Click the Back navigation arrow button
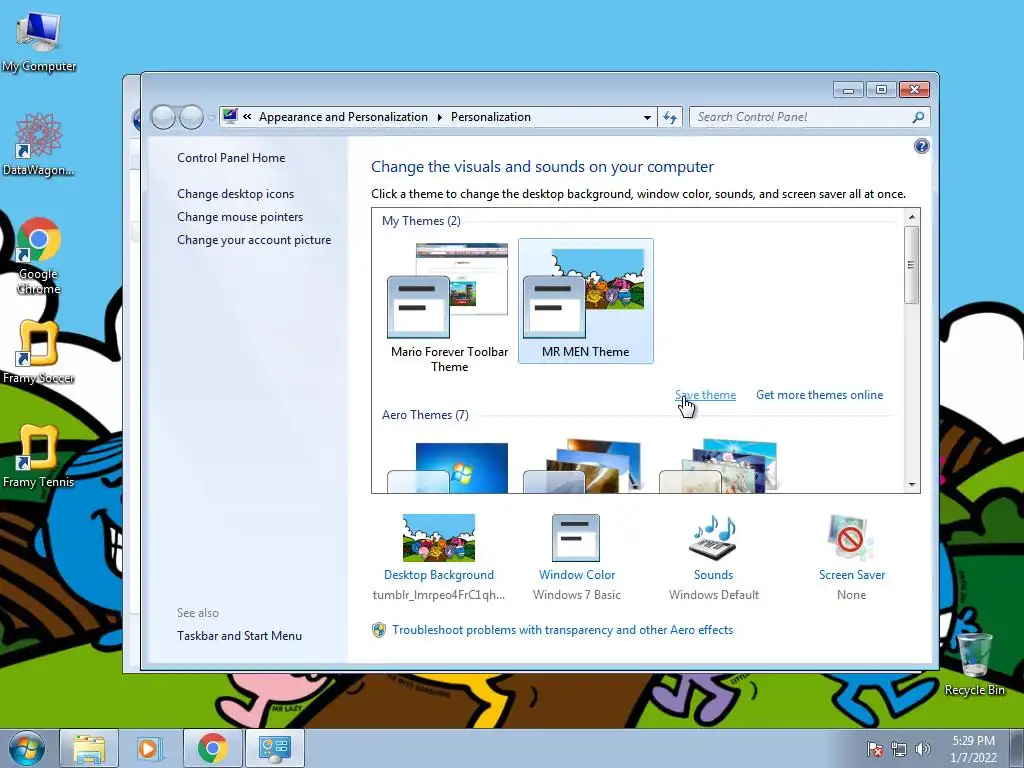Screen dimensions: 1024x768 pos(163,118)
